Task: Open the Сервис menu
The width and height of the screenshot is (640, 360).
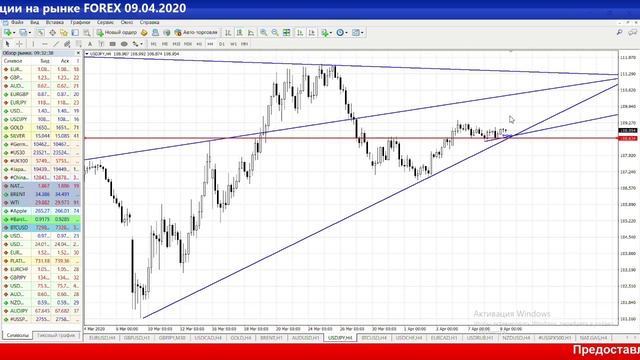Action: pos(105,22)
